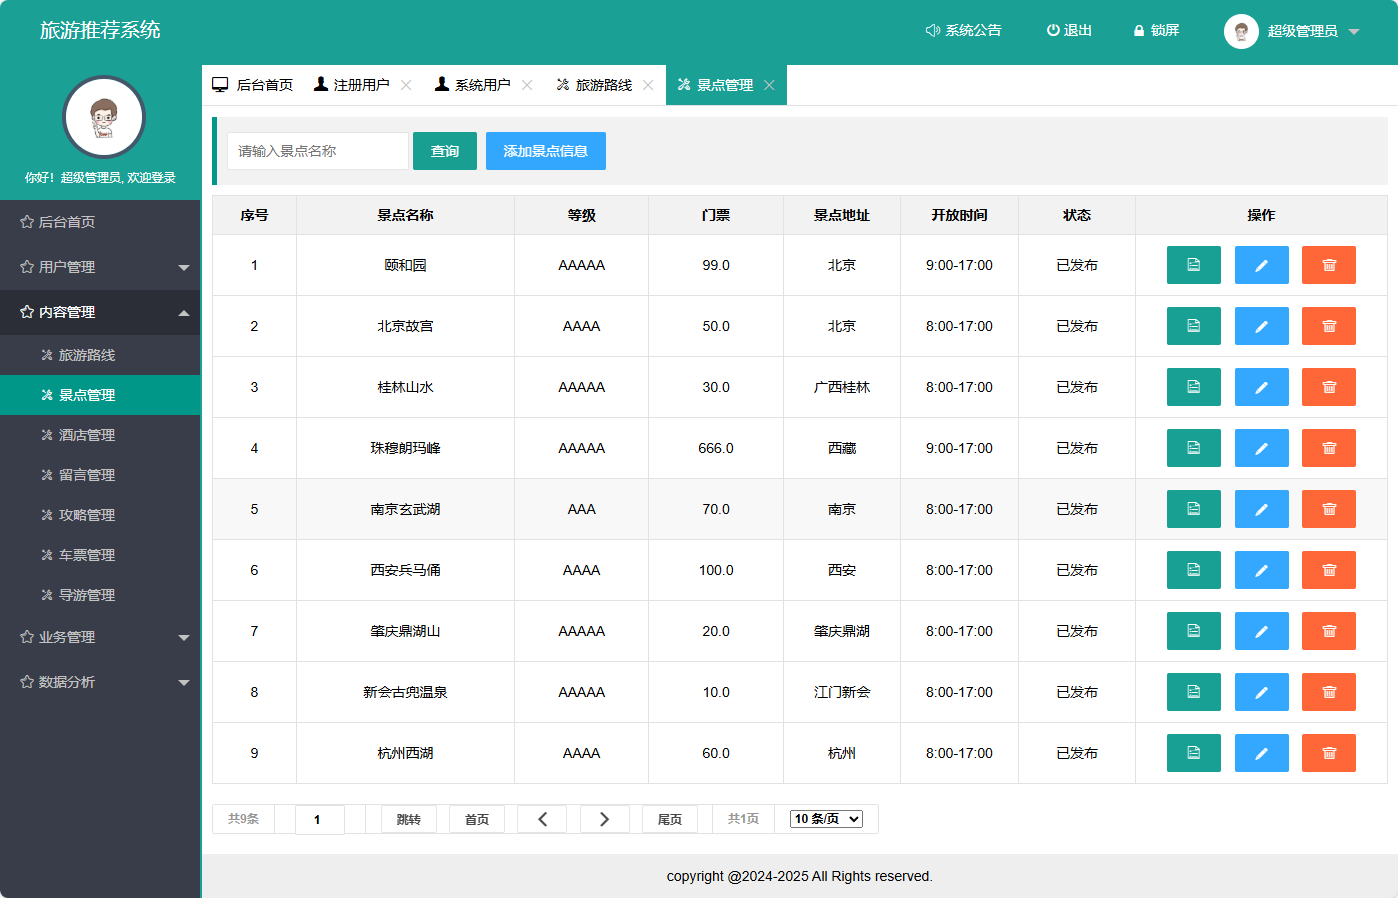The height and width of the screenshot is (898, 1398).
Task: View details of 杭州西湖
Action: tap(1193, 753)
